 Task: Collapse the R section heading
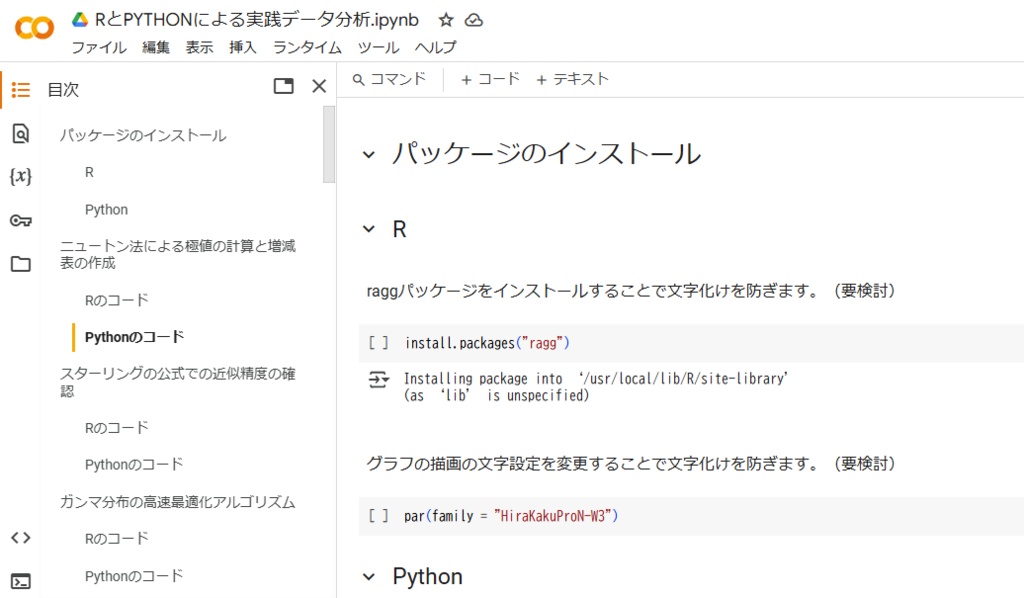coord(368,228)
